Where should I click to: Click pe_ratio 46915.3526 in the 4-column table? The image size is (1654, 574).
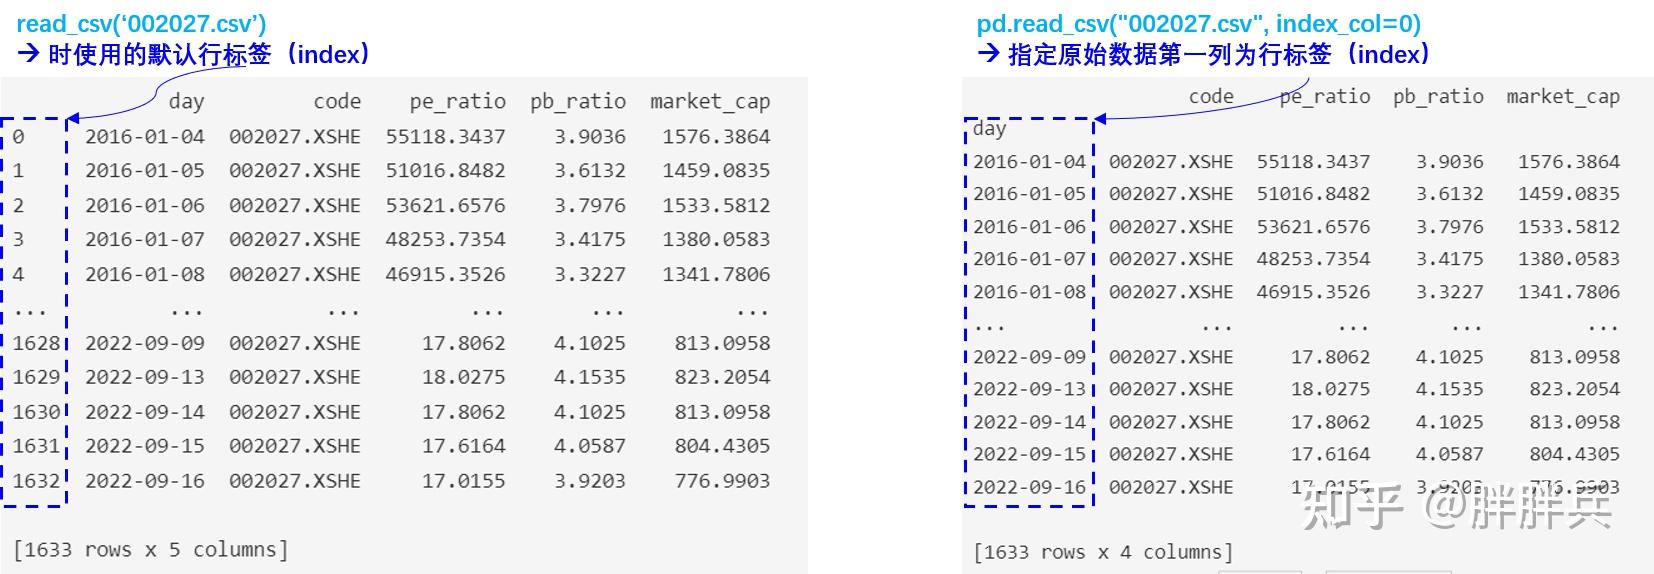[1314, 292]
